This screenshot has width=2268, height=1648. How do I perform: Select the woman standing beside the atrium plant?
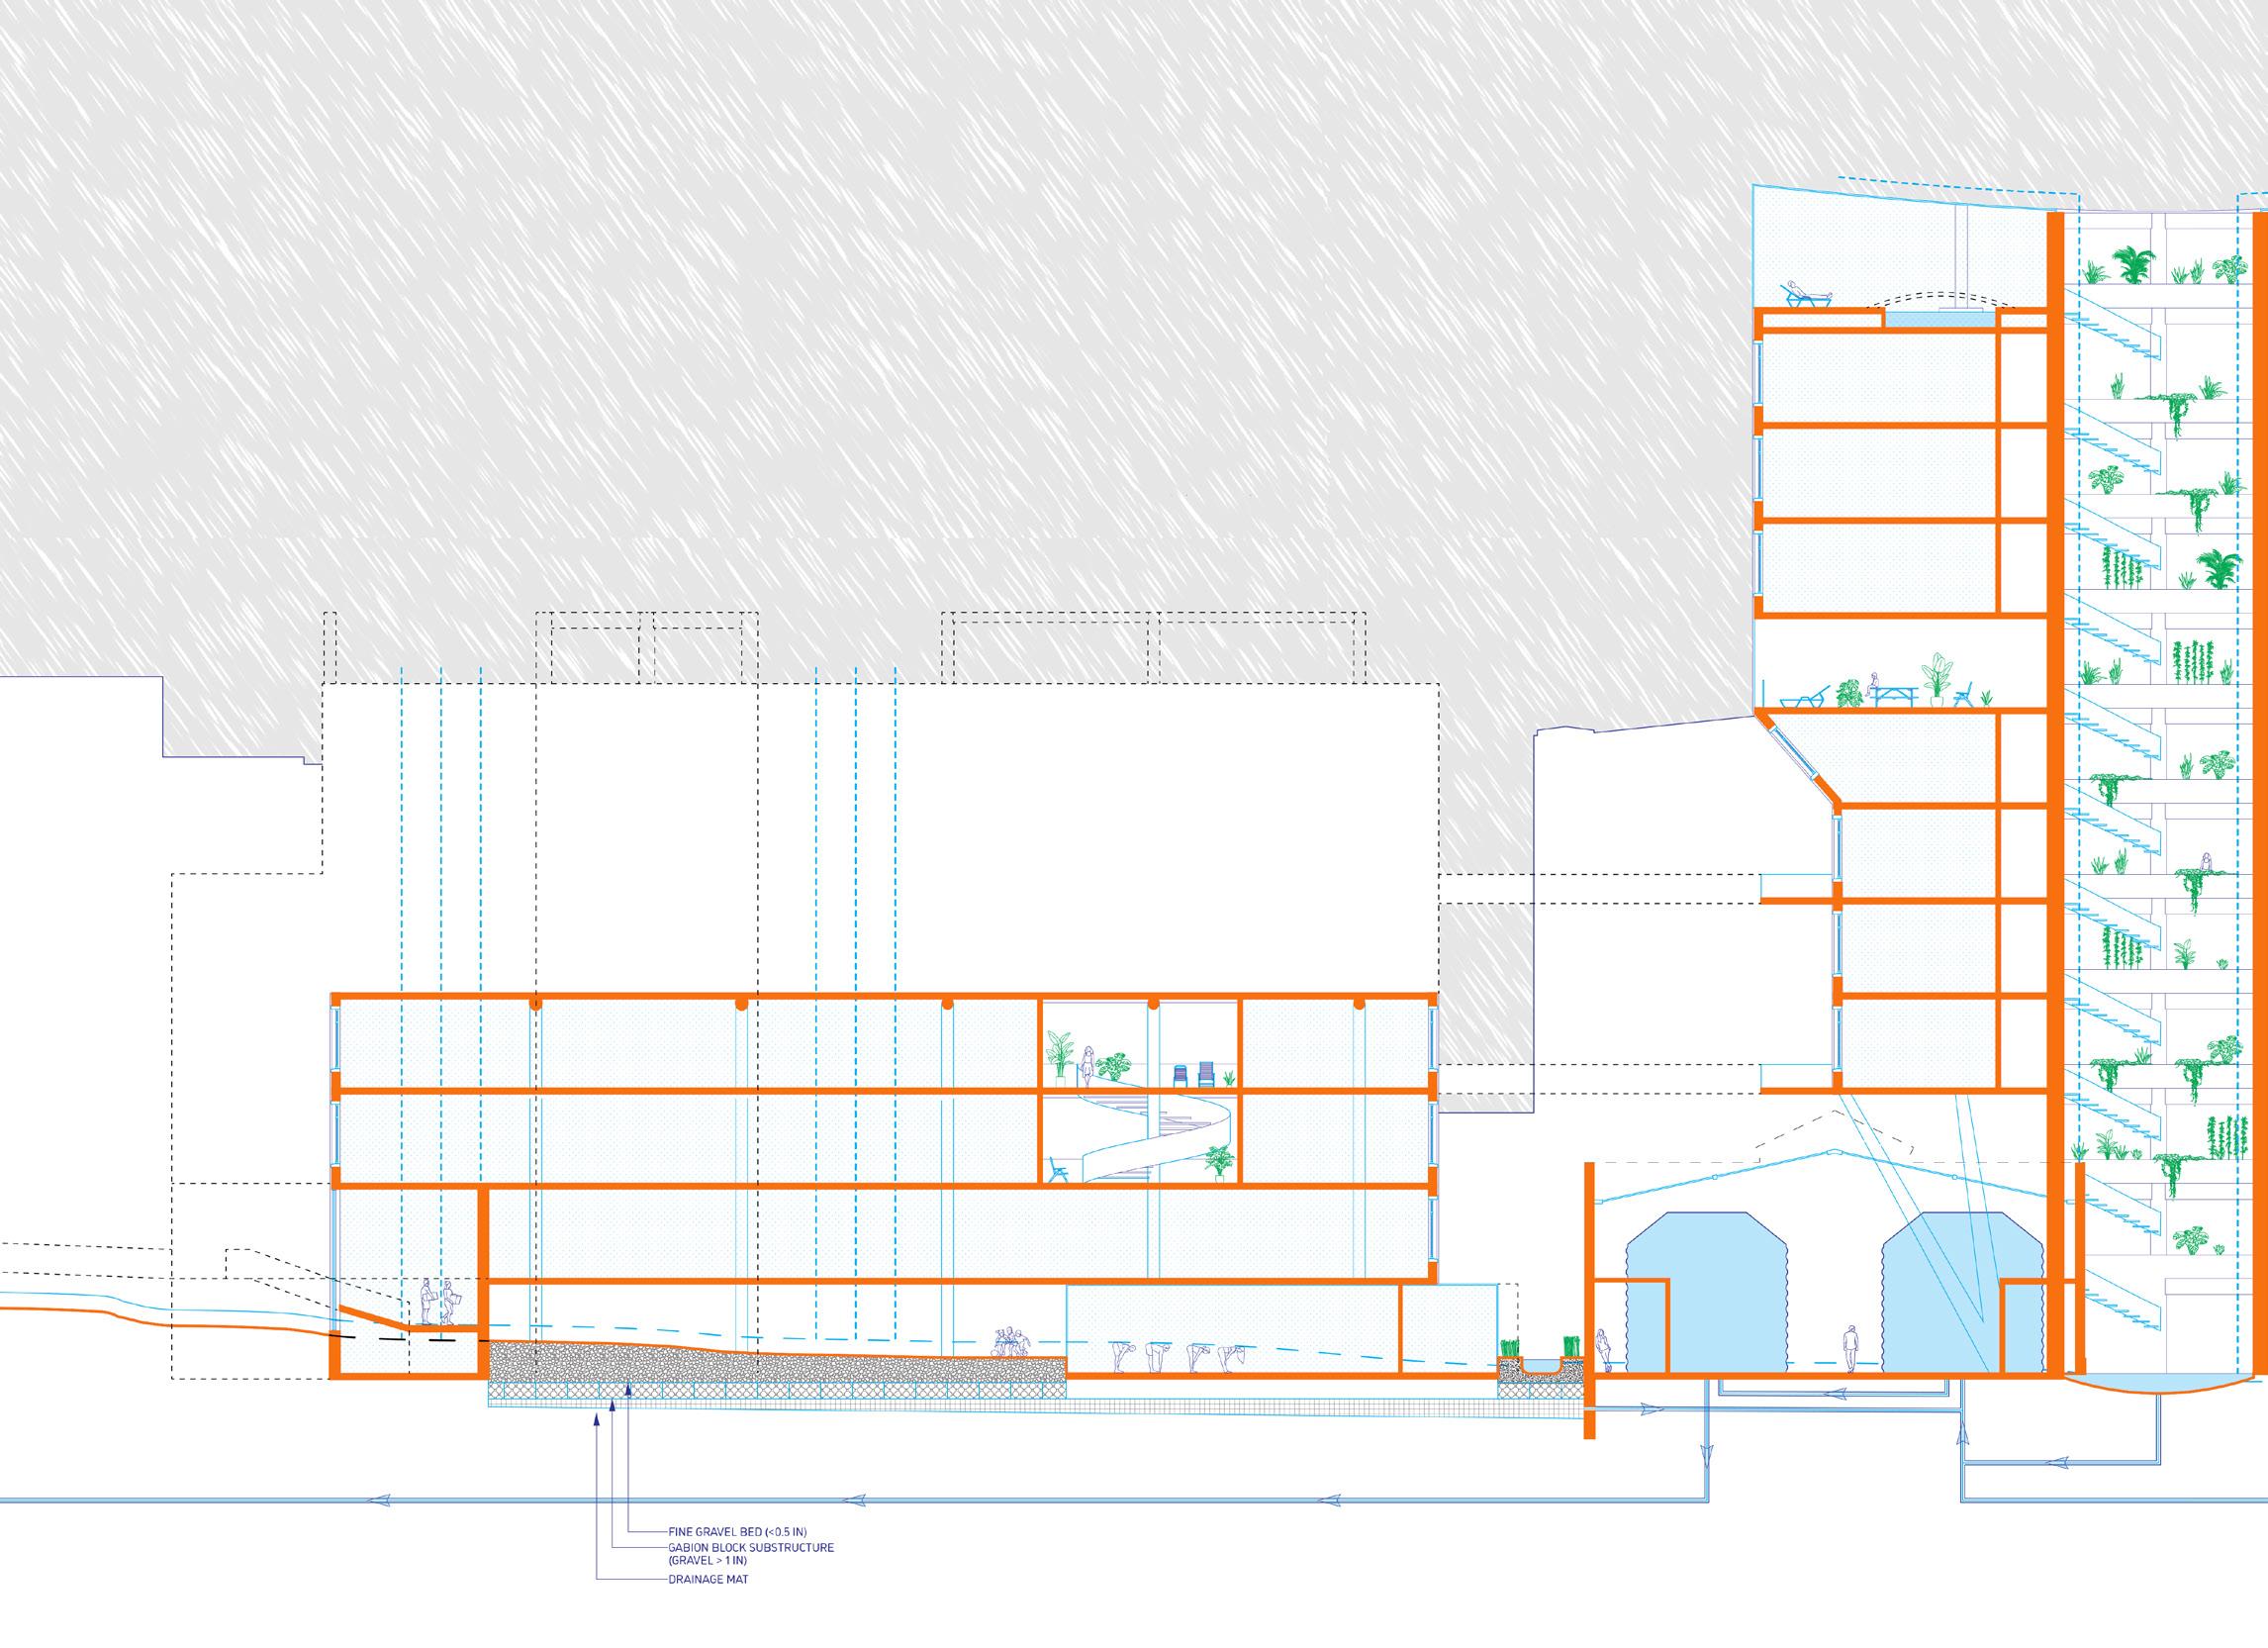1088,1065
